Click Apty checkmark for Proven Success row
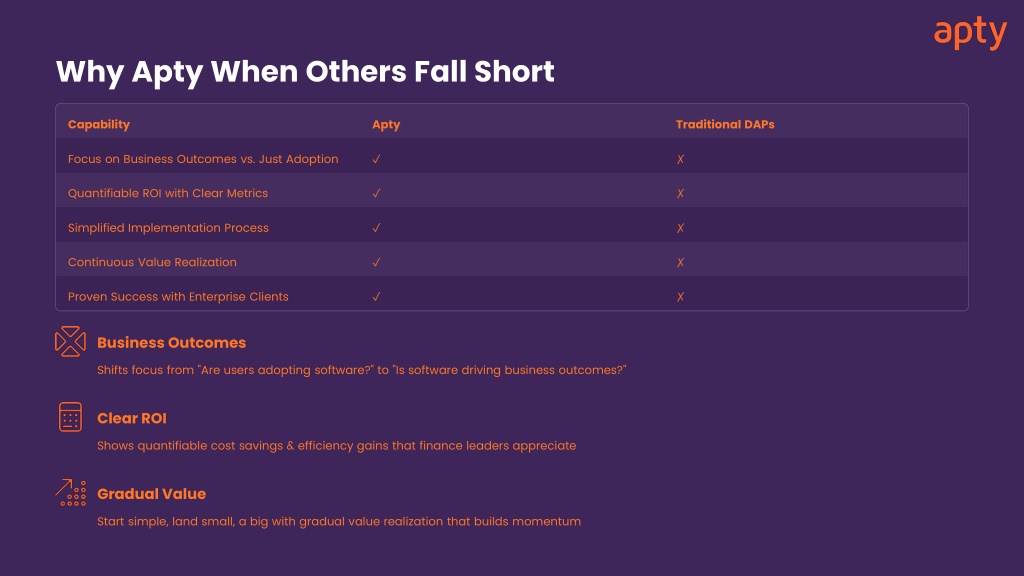The image size is (1024, 576). pos(376,296)
